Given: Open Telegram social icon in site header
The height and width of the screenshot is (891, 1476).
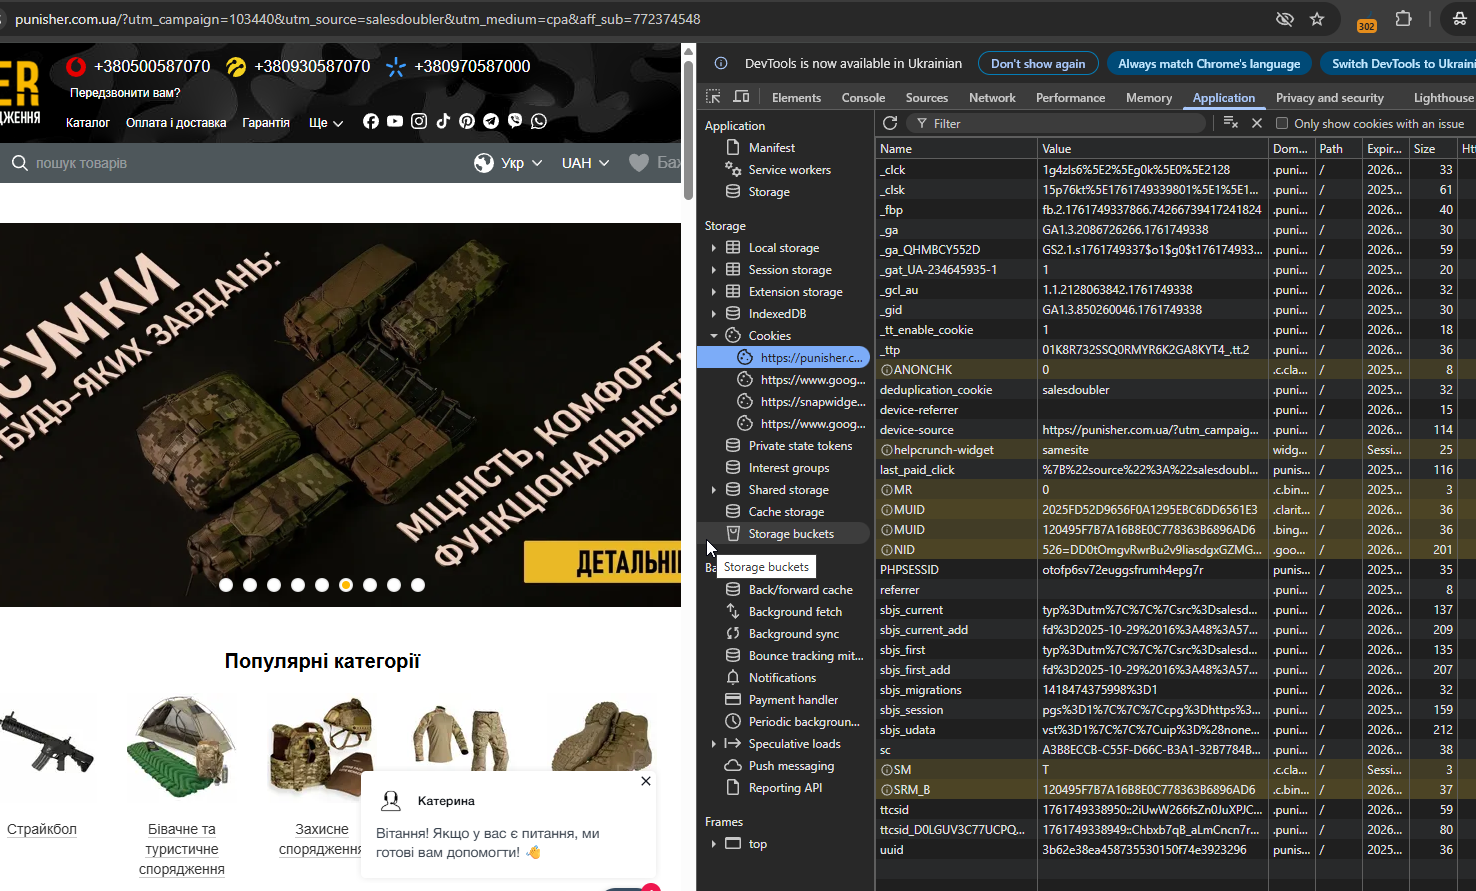Looking at the screenshot, I should tap(491, 121).
